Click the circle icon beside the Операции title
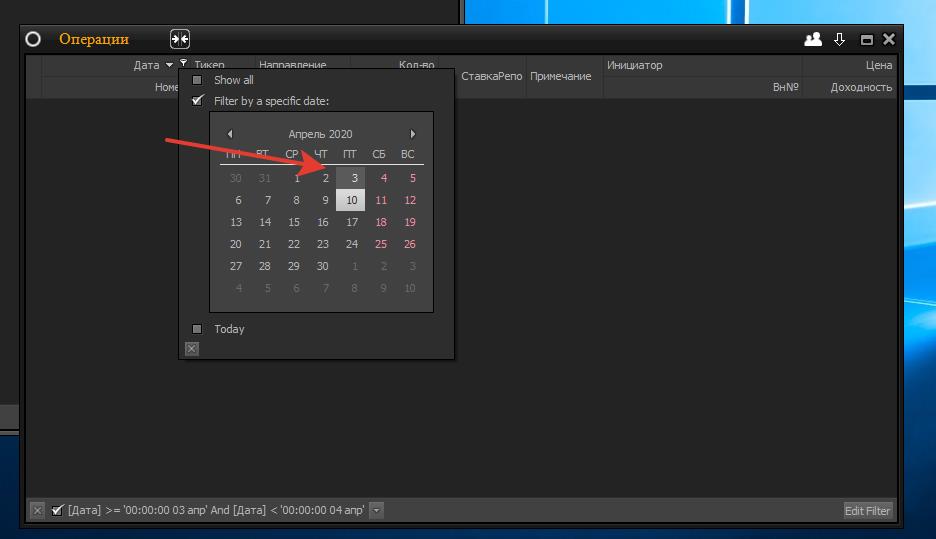 33,39
